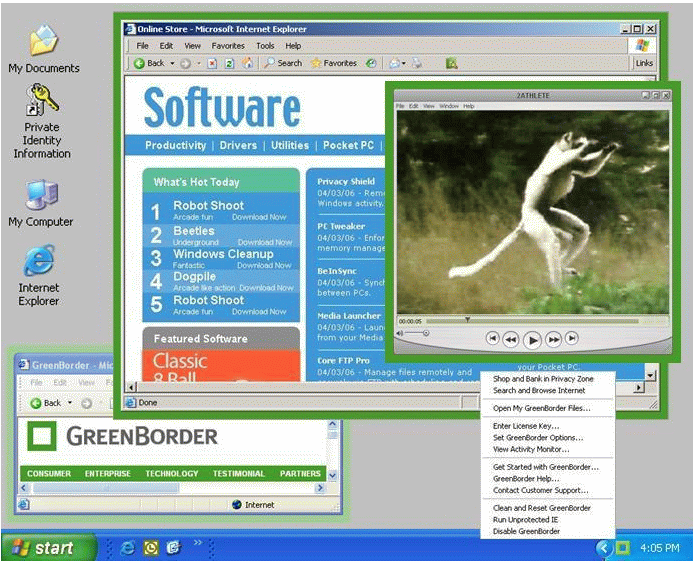The width and height of the screenshot is (693, 563).
Task: Choose Run Unprotected IE
Action: point(525,520)
